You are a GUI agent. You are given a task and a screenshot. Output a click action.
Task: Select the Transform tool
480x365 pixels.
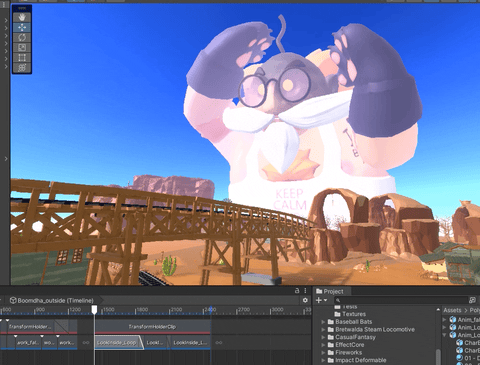click(x=22, y=68)
